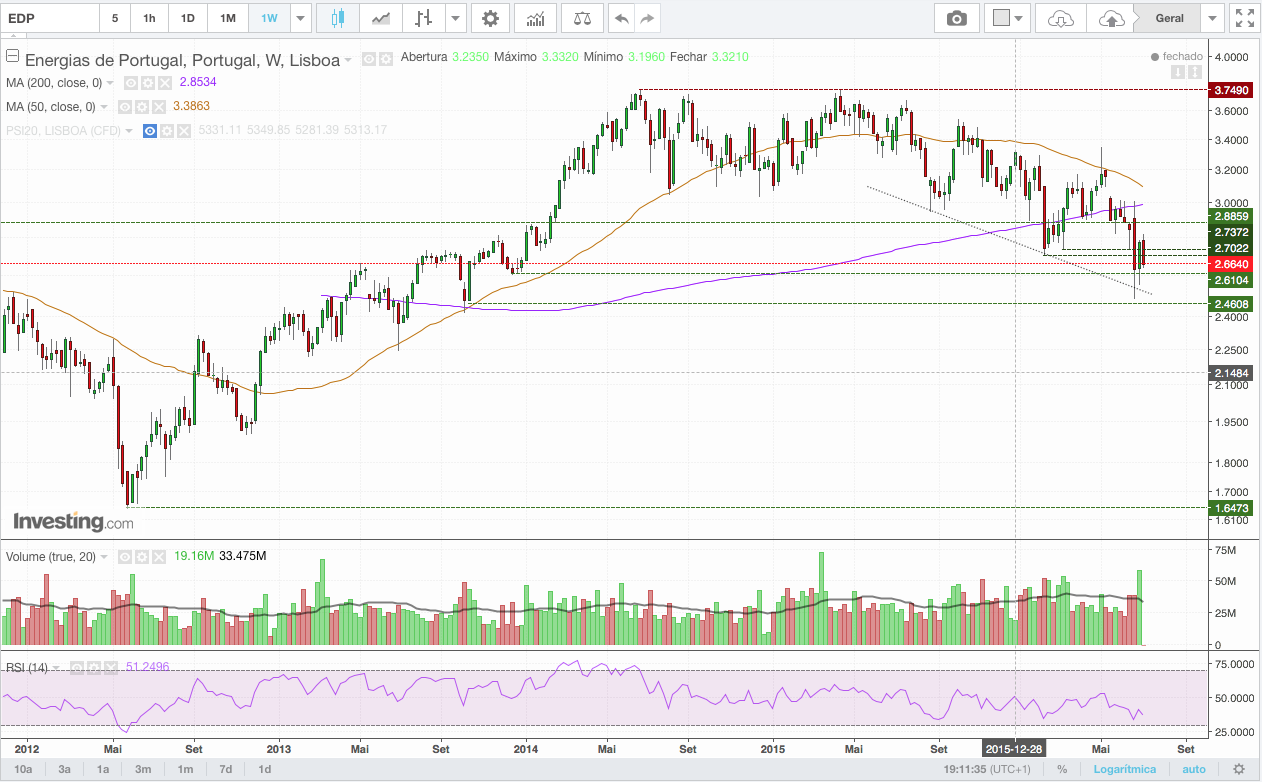The height and width of the screenshot is (782, 1262).
Task: Hide the RSI (14) indicator
Action: pos(77,668)
